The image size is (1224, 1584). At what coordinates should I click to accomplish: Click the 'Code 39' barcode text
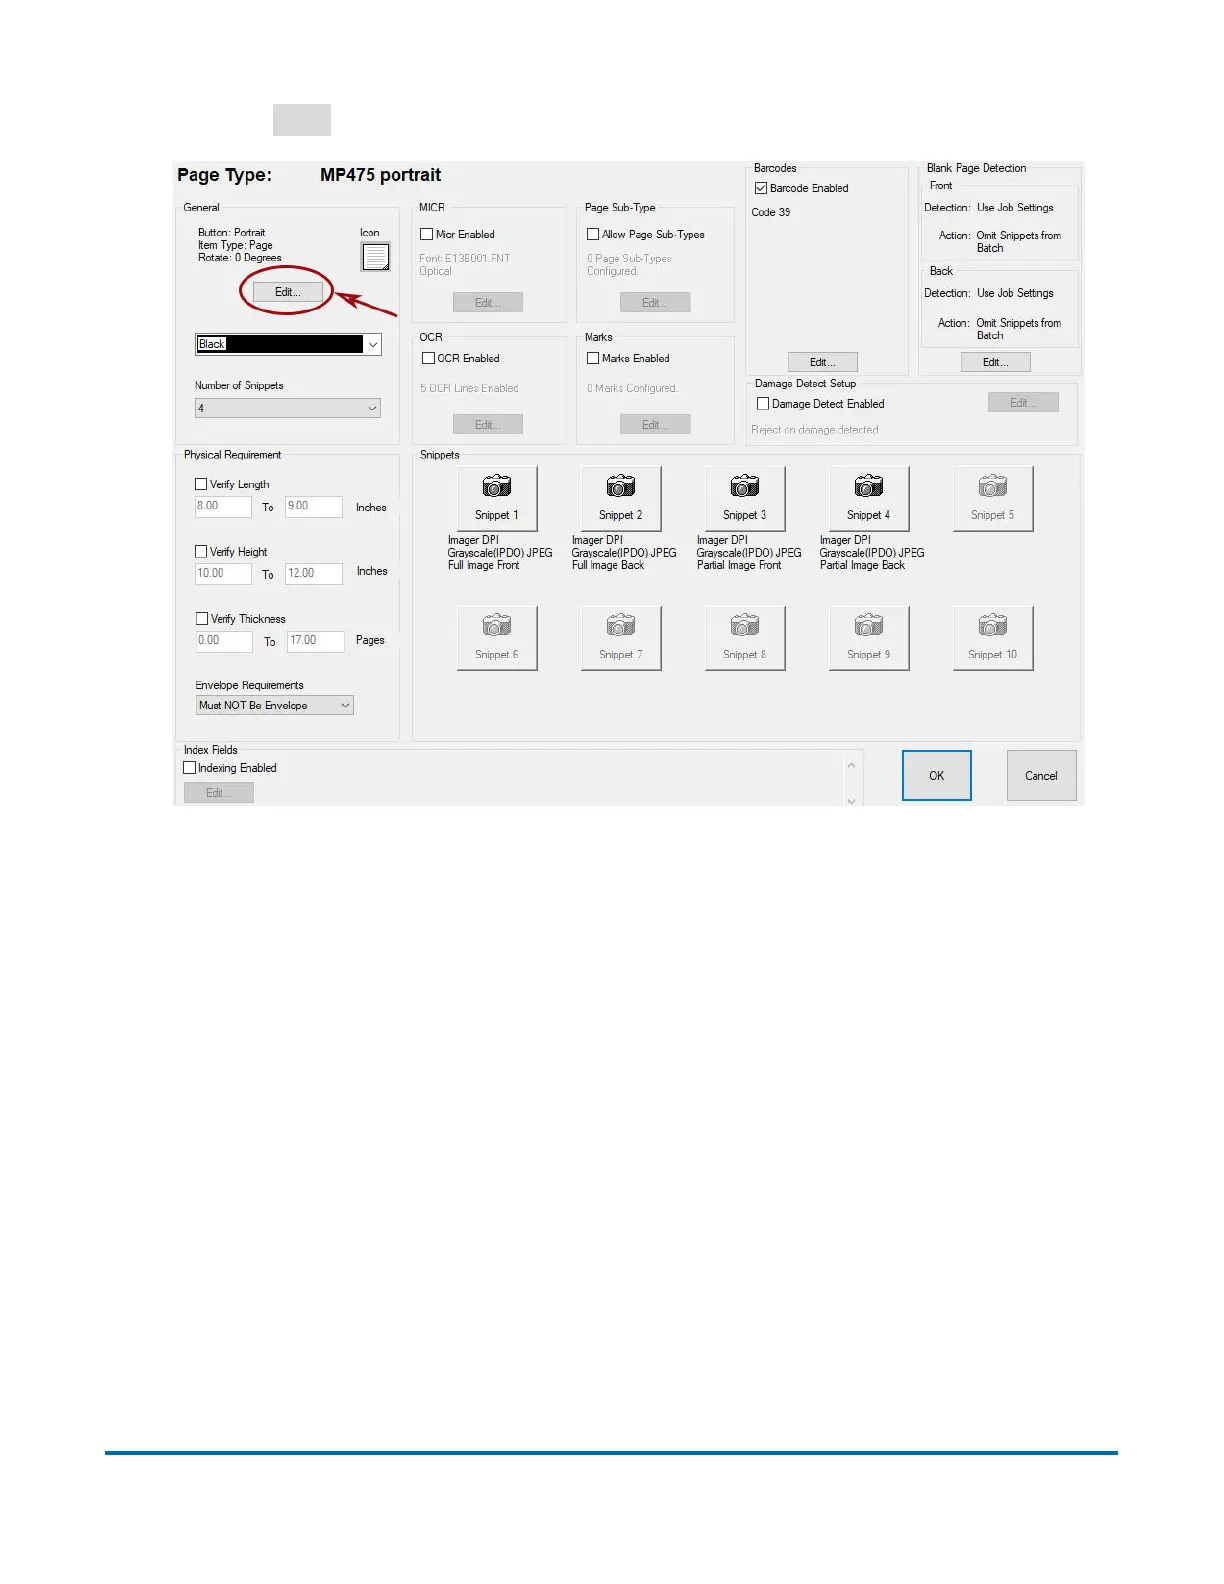pos(771,212)
